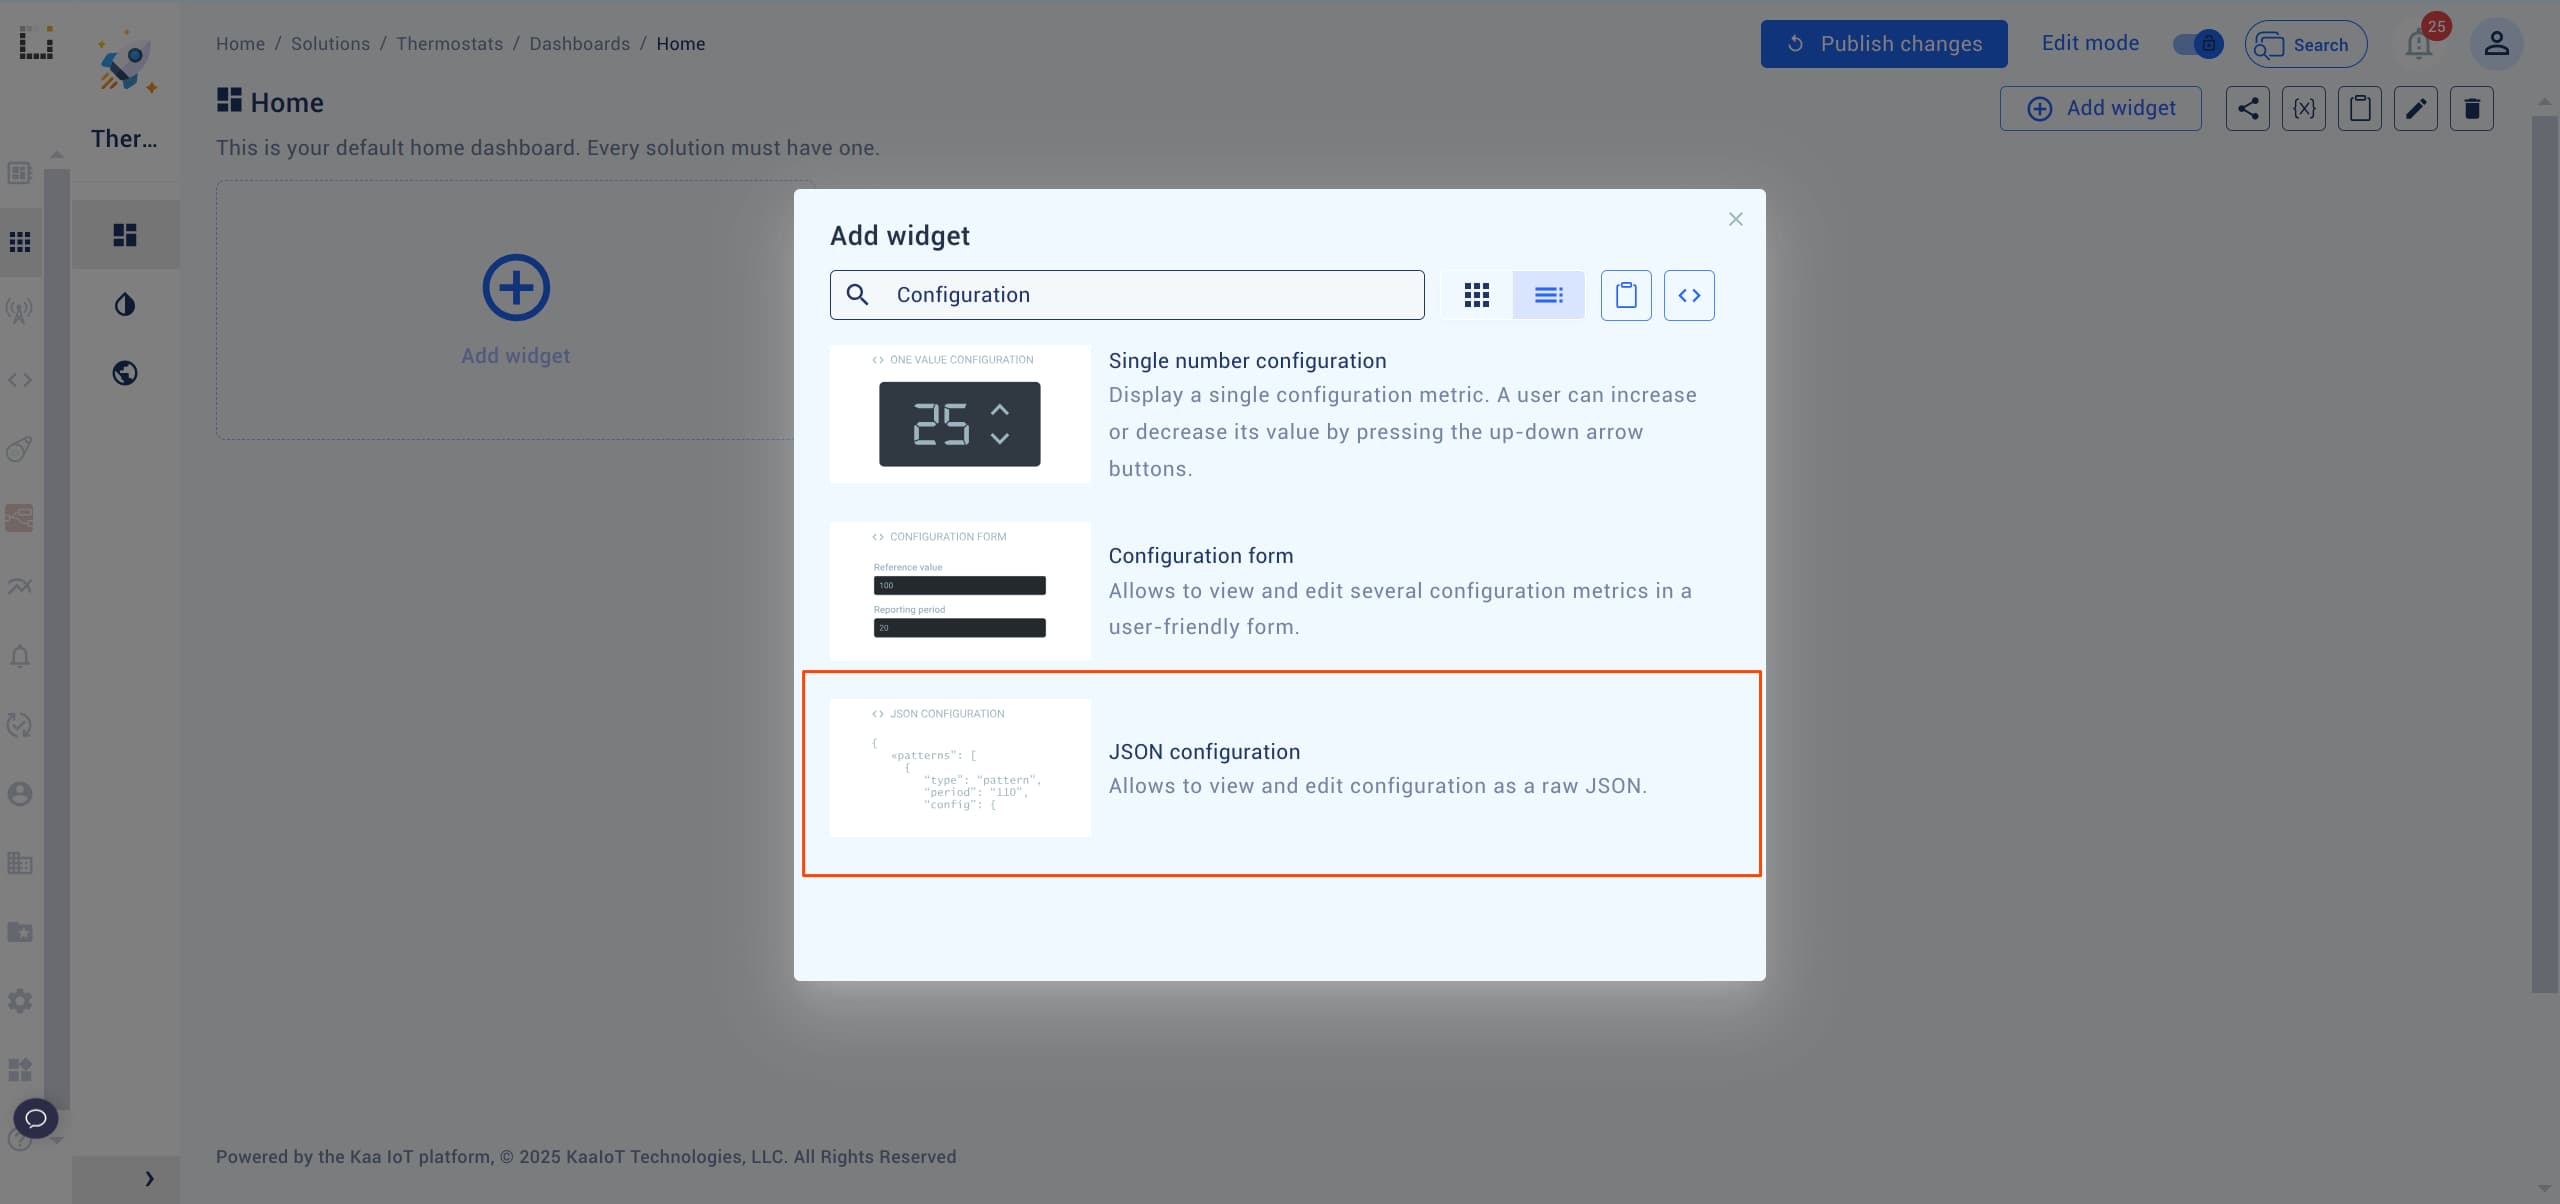The image size is (2560, 1204).
Task: Toggle Edit mode switch on/off
Action: tap(2199, 44)
